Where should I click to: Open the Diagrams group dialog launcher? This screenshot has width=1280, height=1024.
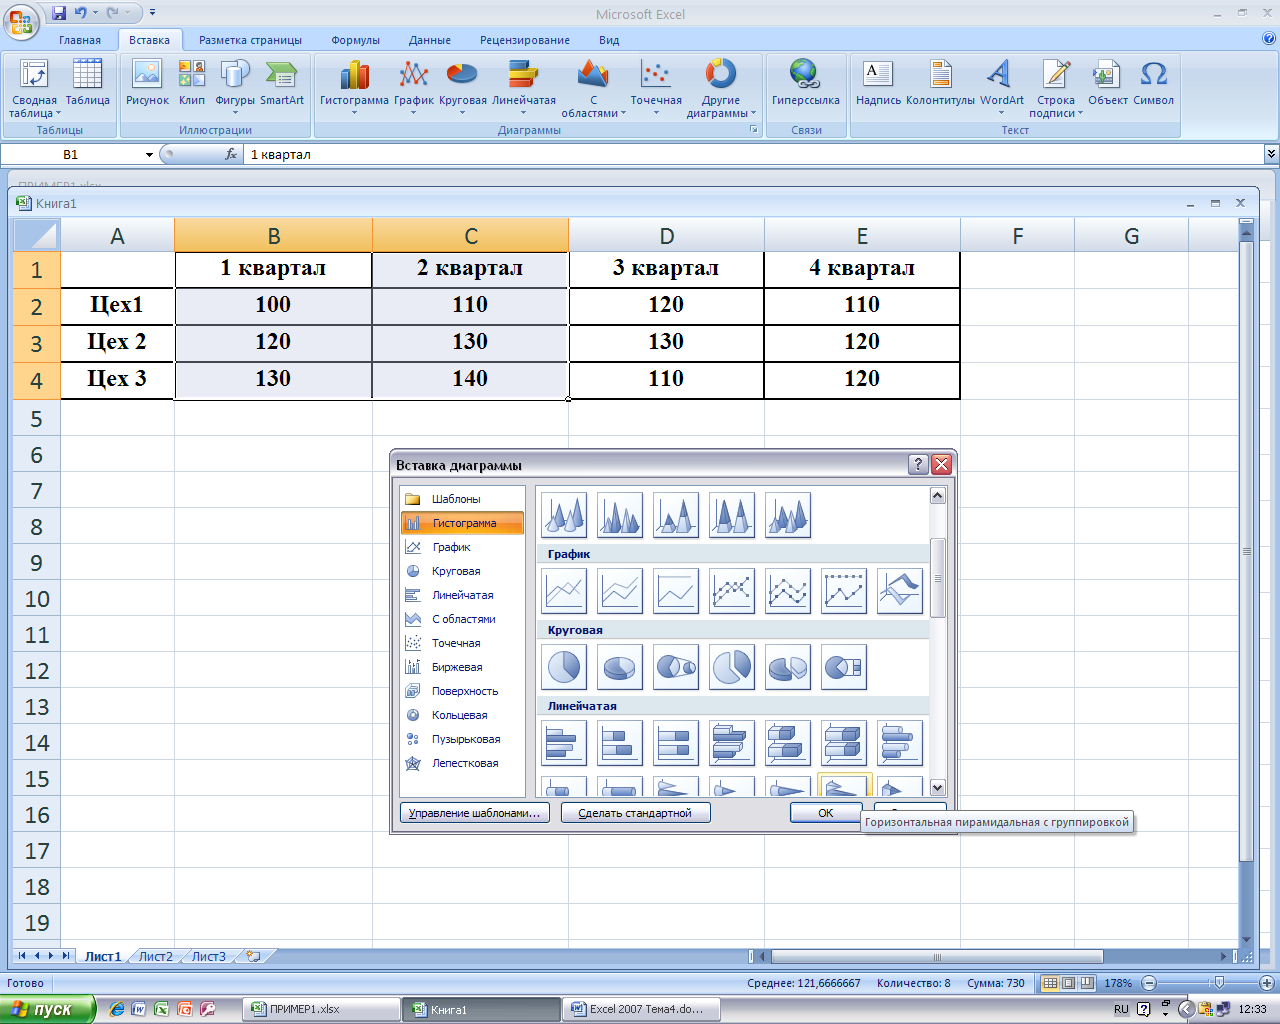point(754,130)
